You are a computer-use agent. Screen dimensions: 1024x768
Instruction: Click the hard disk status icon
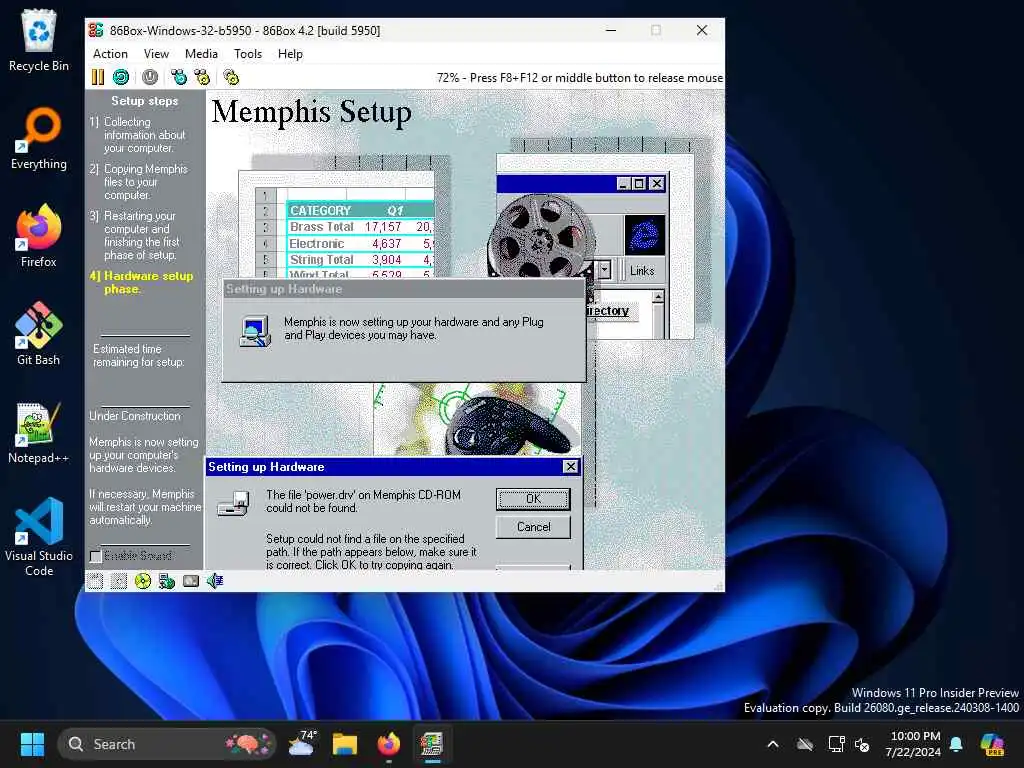point(191,581)
